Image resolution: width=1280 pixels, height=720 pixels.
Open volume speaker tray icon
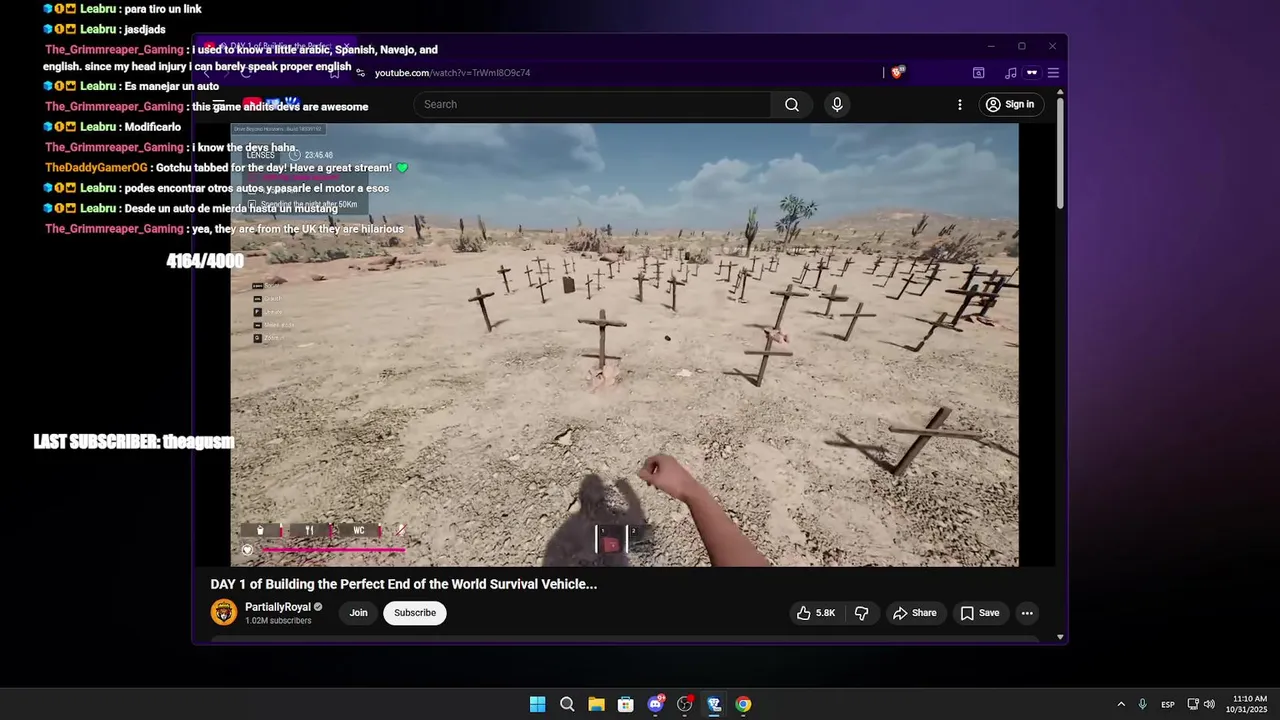click(1209, 704)
